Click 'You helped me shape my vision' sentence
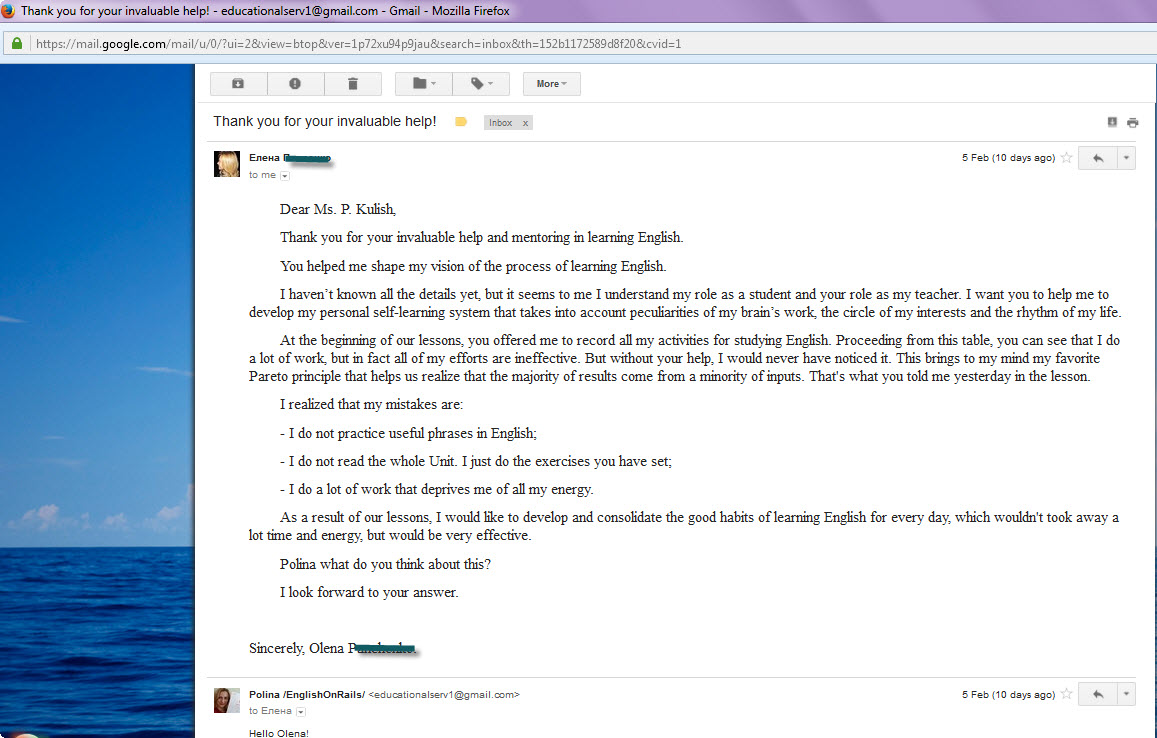Image resolution: width=1157 pixels, height=738 pixels. click(473, 266)
